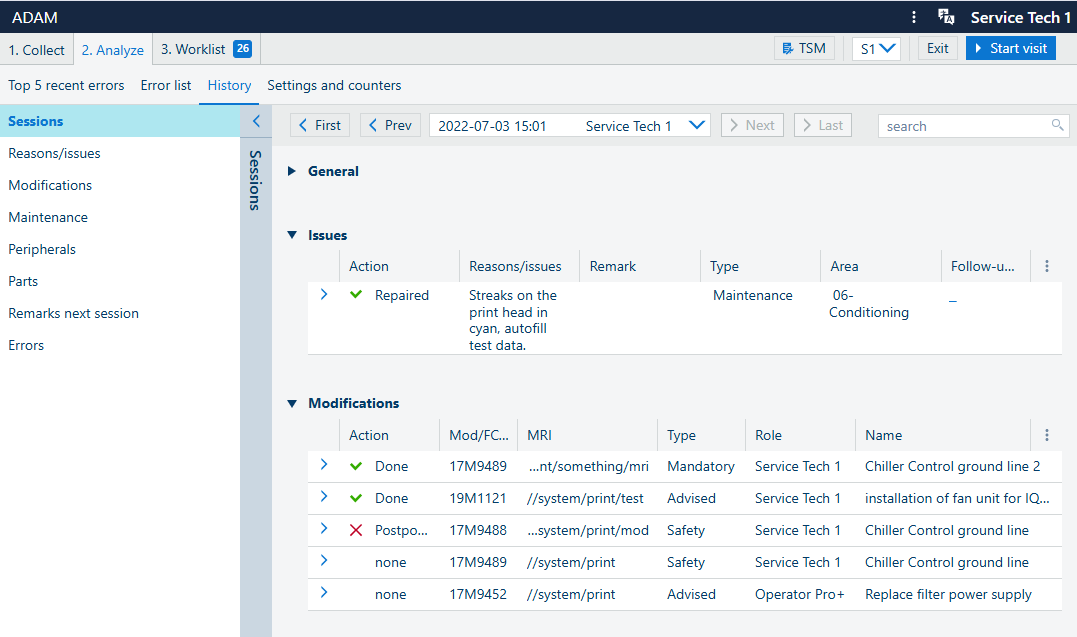Select Peripherals in the left sidebar
The image size is (1077, 637).
[x=42, y=249]
